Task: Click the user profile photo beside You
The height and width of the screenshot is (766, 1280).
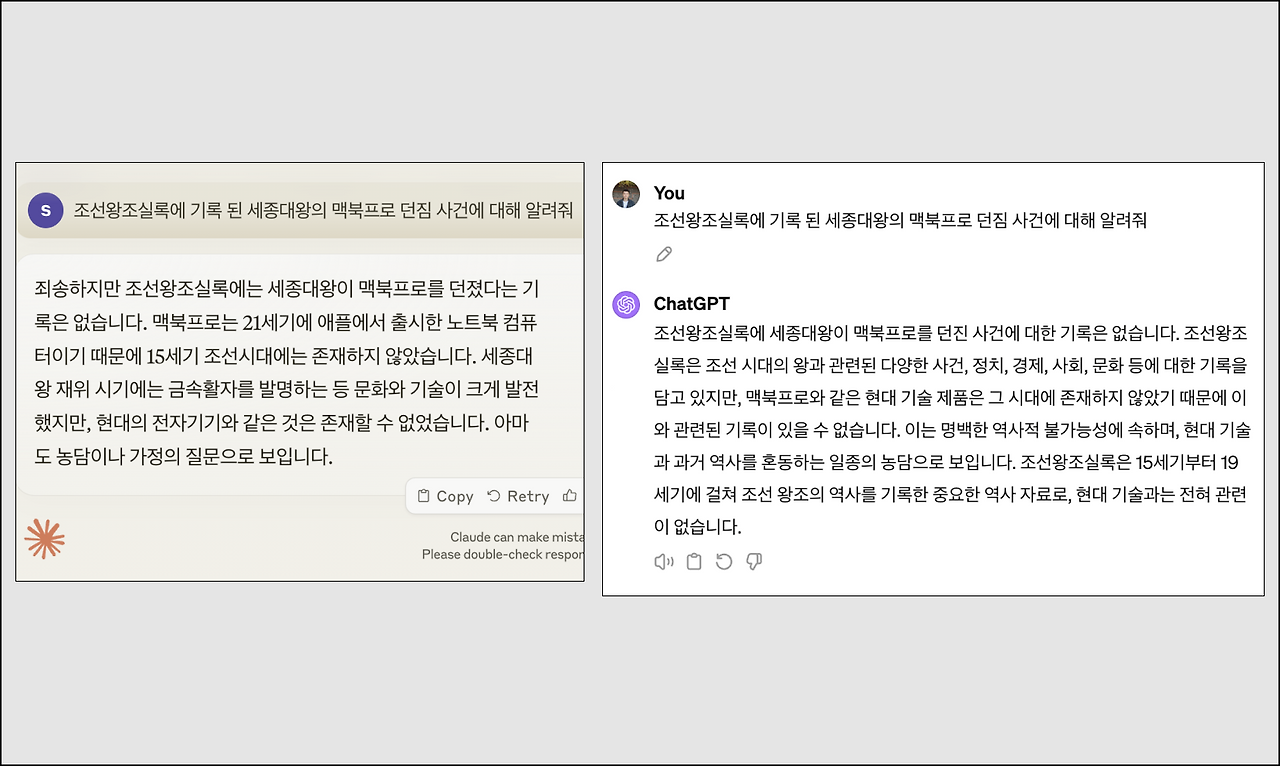Action: (626, 194)
